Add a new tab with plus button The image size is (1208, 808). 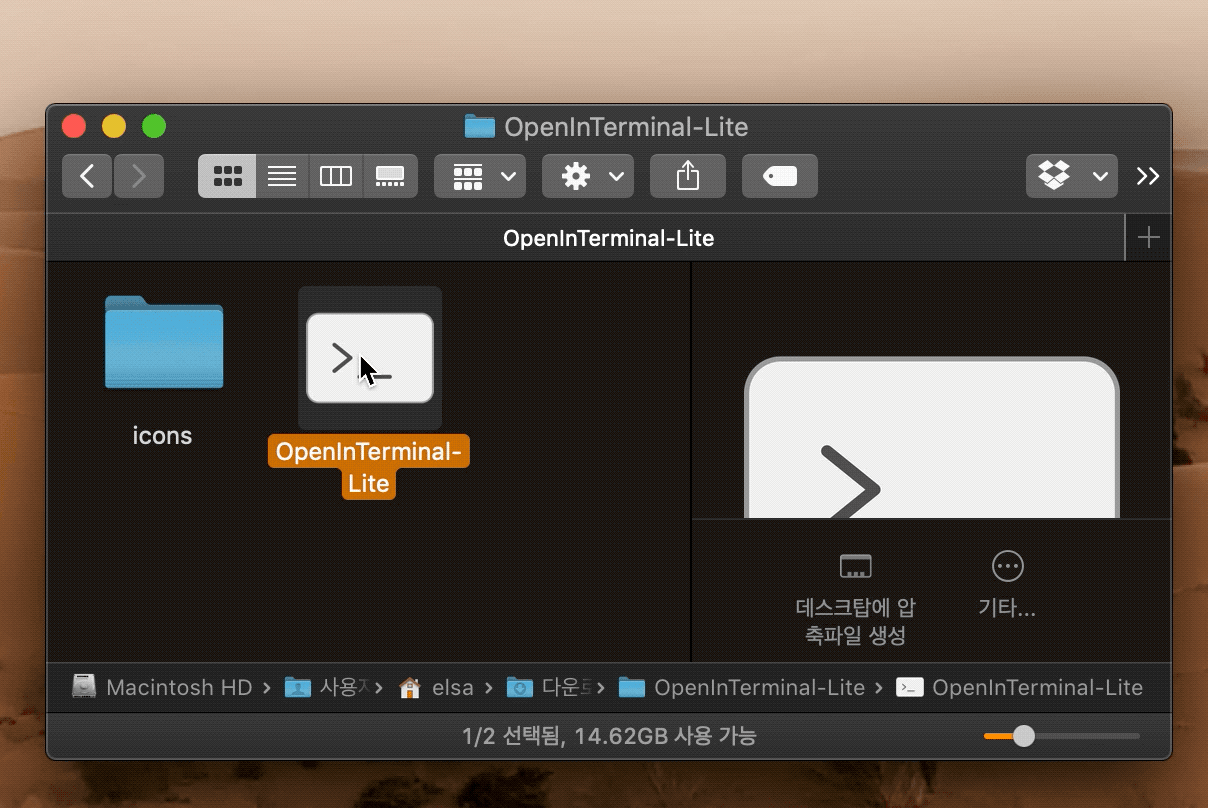click(x=1149, y=238)
